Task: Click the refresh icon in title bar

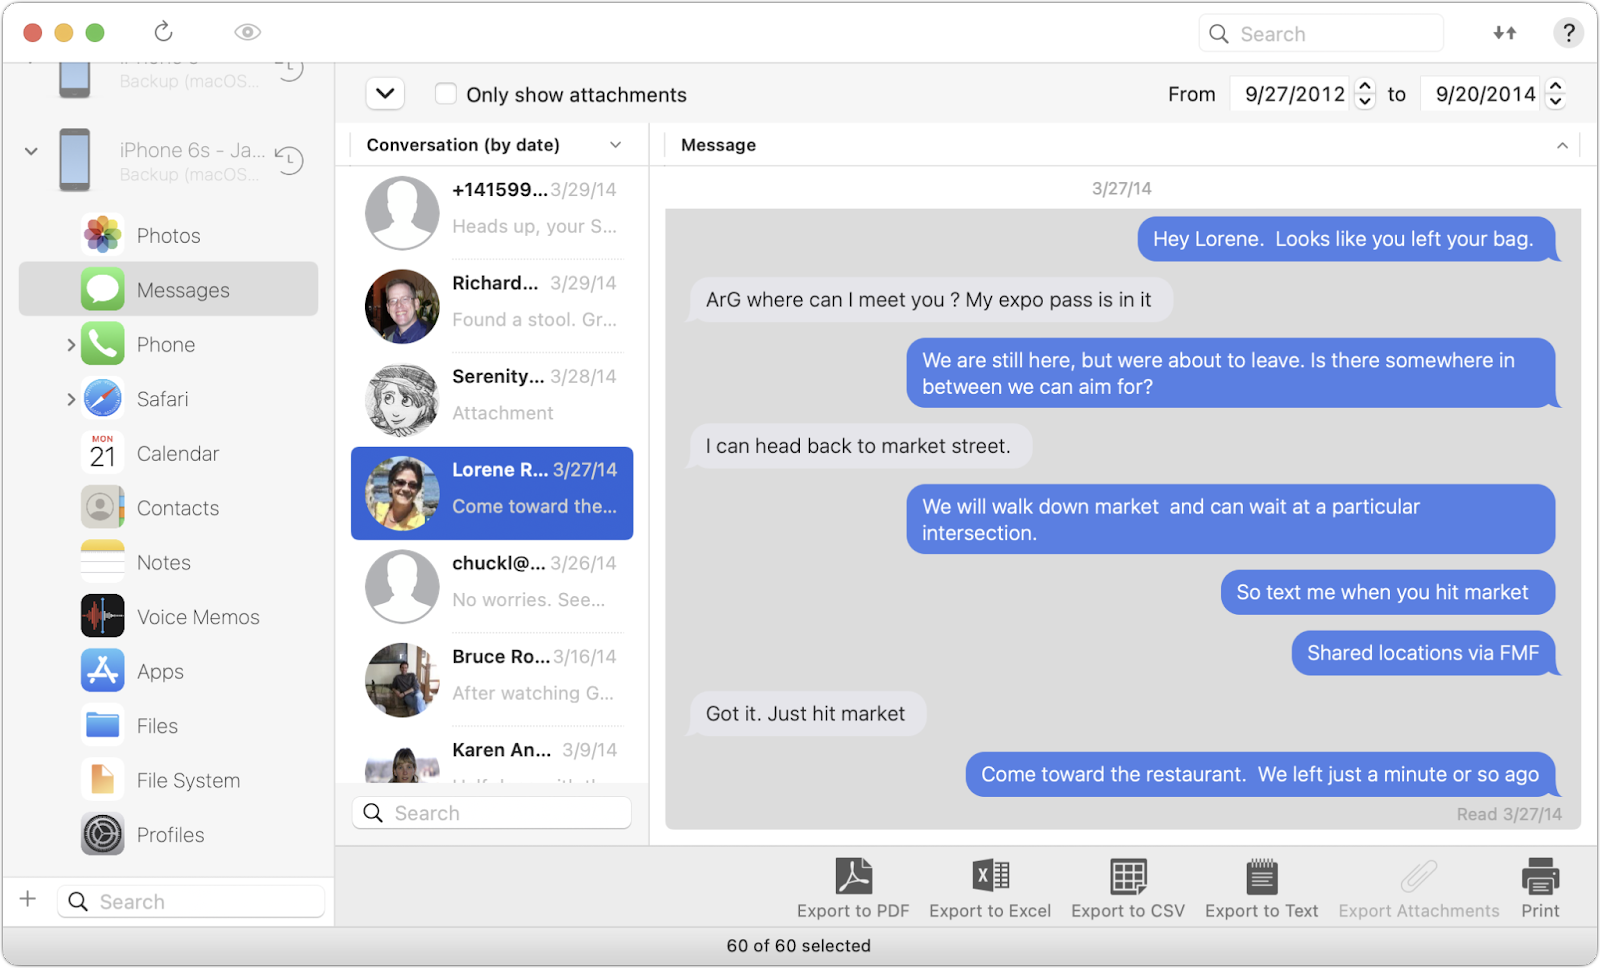Action: 164,32
